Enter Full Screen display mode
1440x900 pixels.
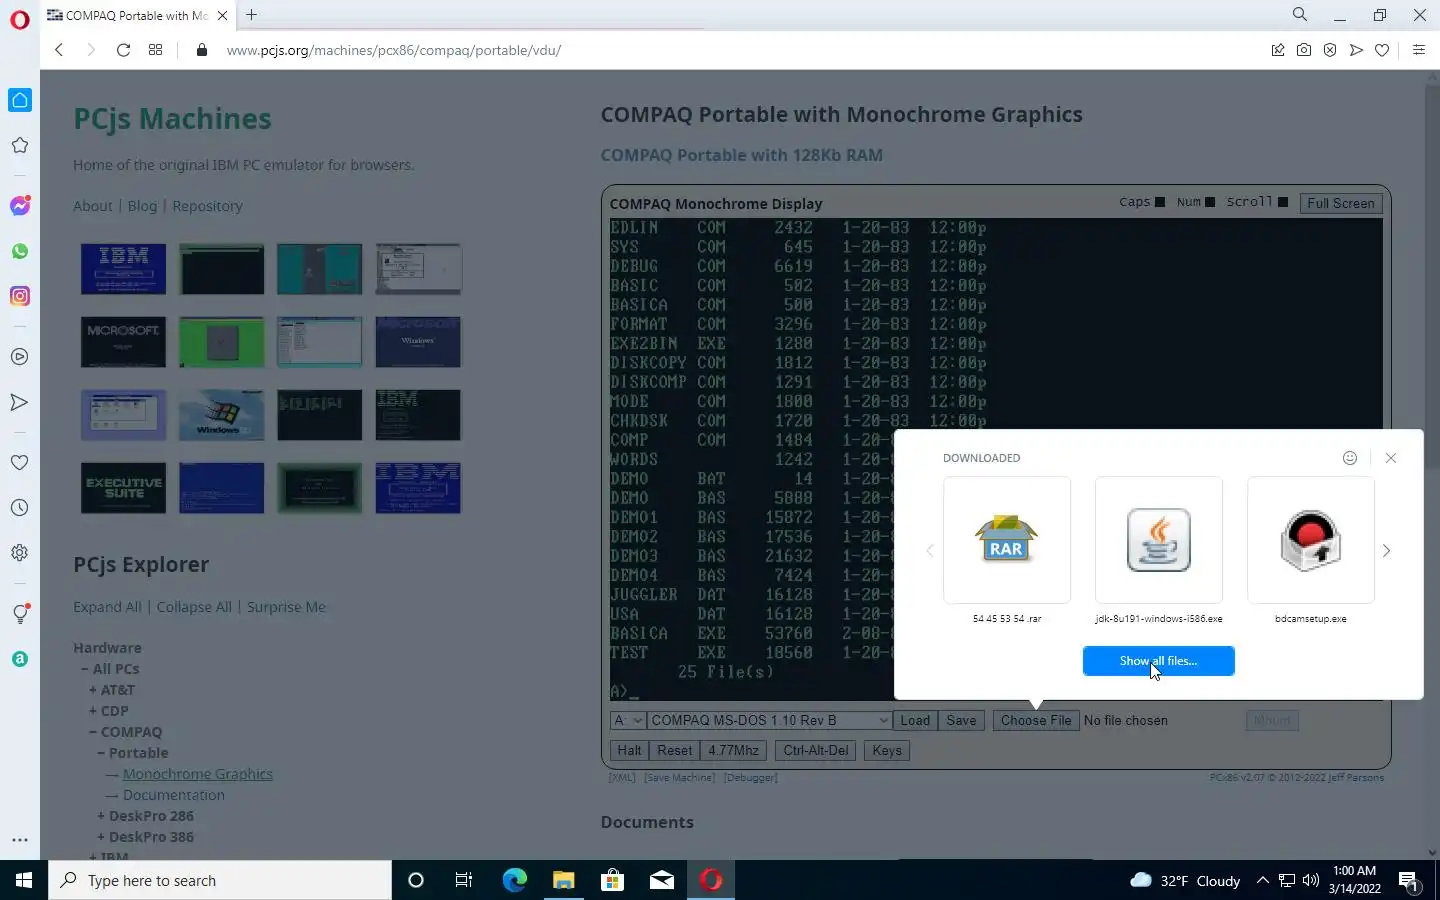1341,203
